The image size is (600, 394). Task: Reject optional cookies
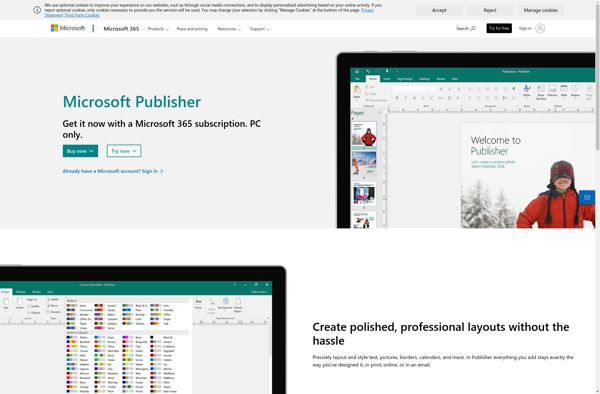[490, 10]
